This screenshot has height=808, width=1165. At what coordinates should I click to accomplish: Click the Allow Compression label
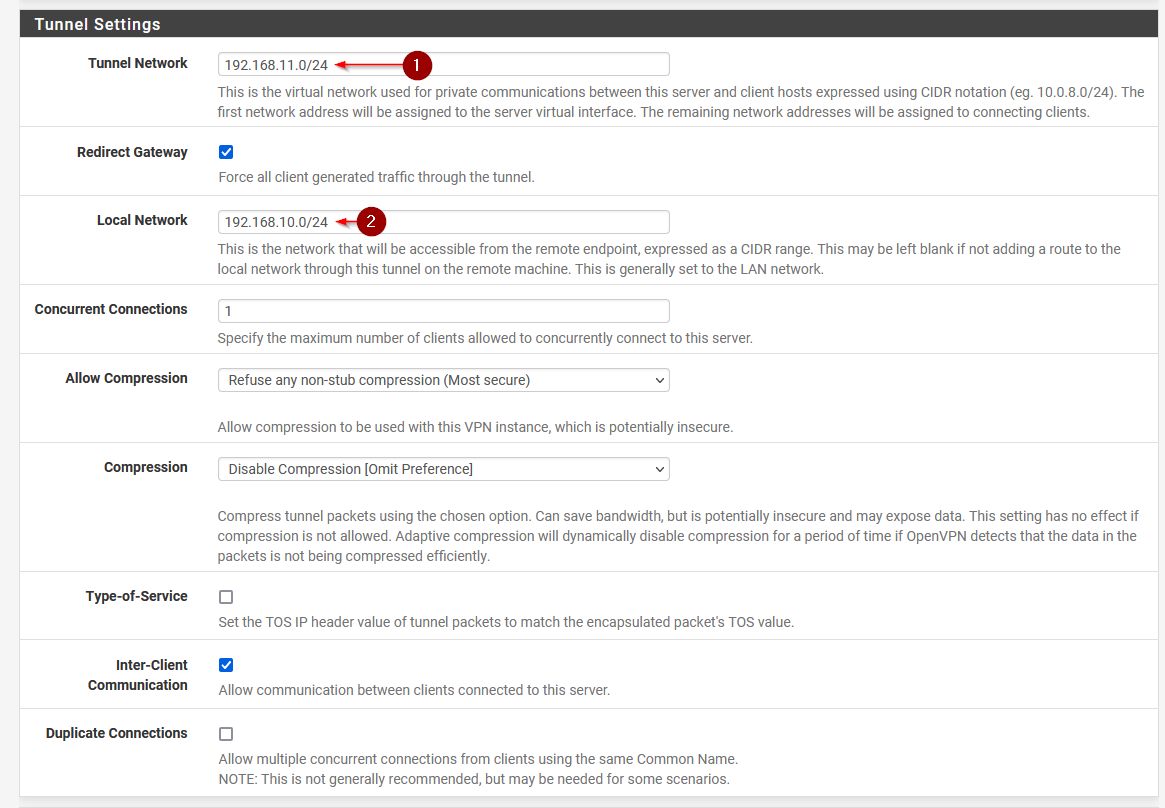[x=126, y=378]
